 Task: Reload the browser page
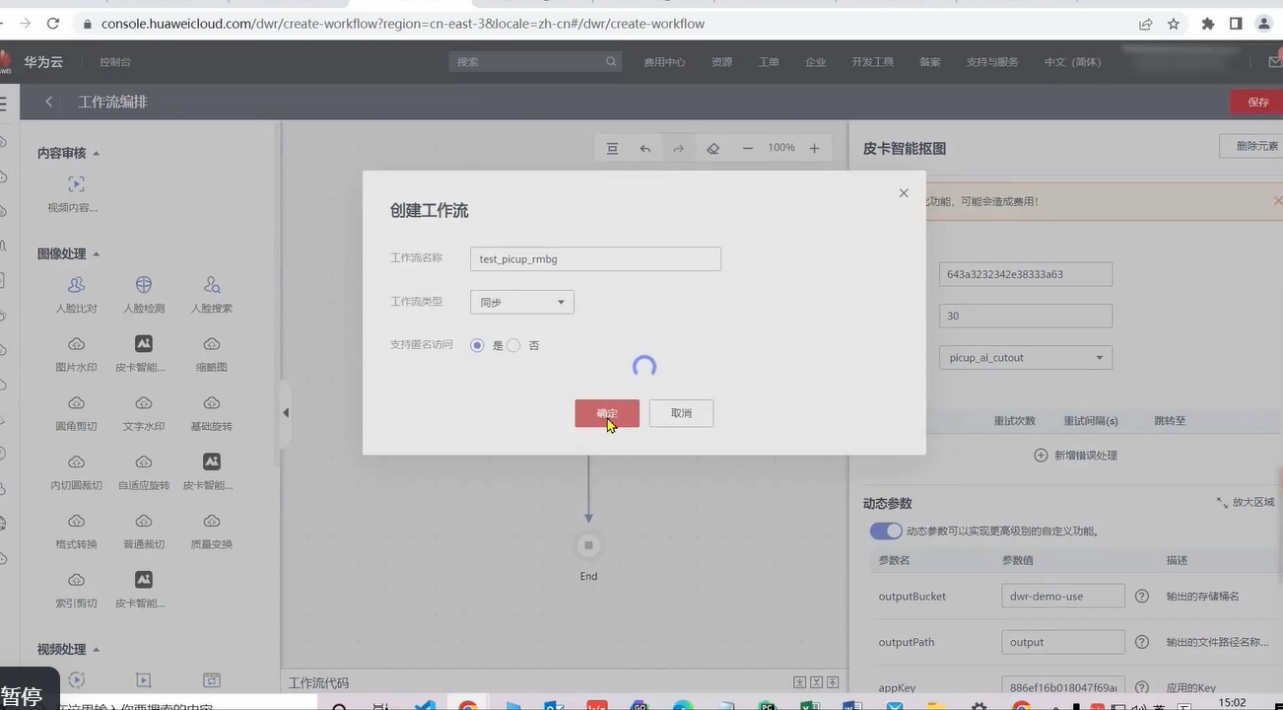coord(53,23)
